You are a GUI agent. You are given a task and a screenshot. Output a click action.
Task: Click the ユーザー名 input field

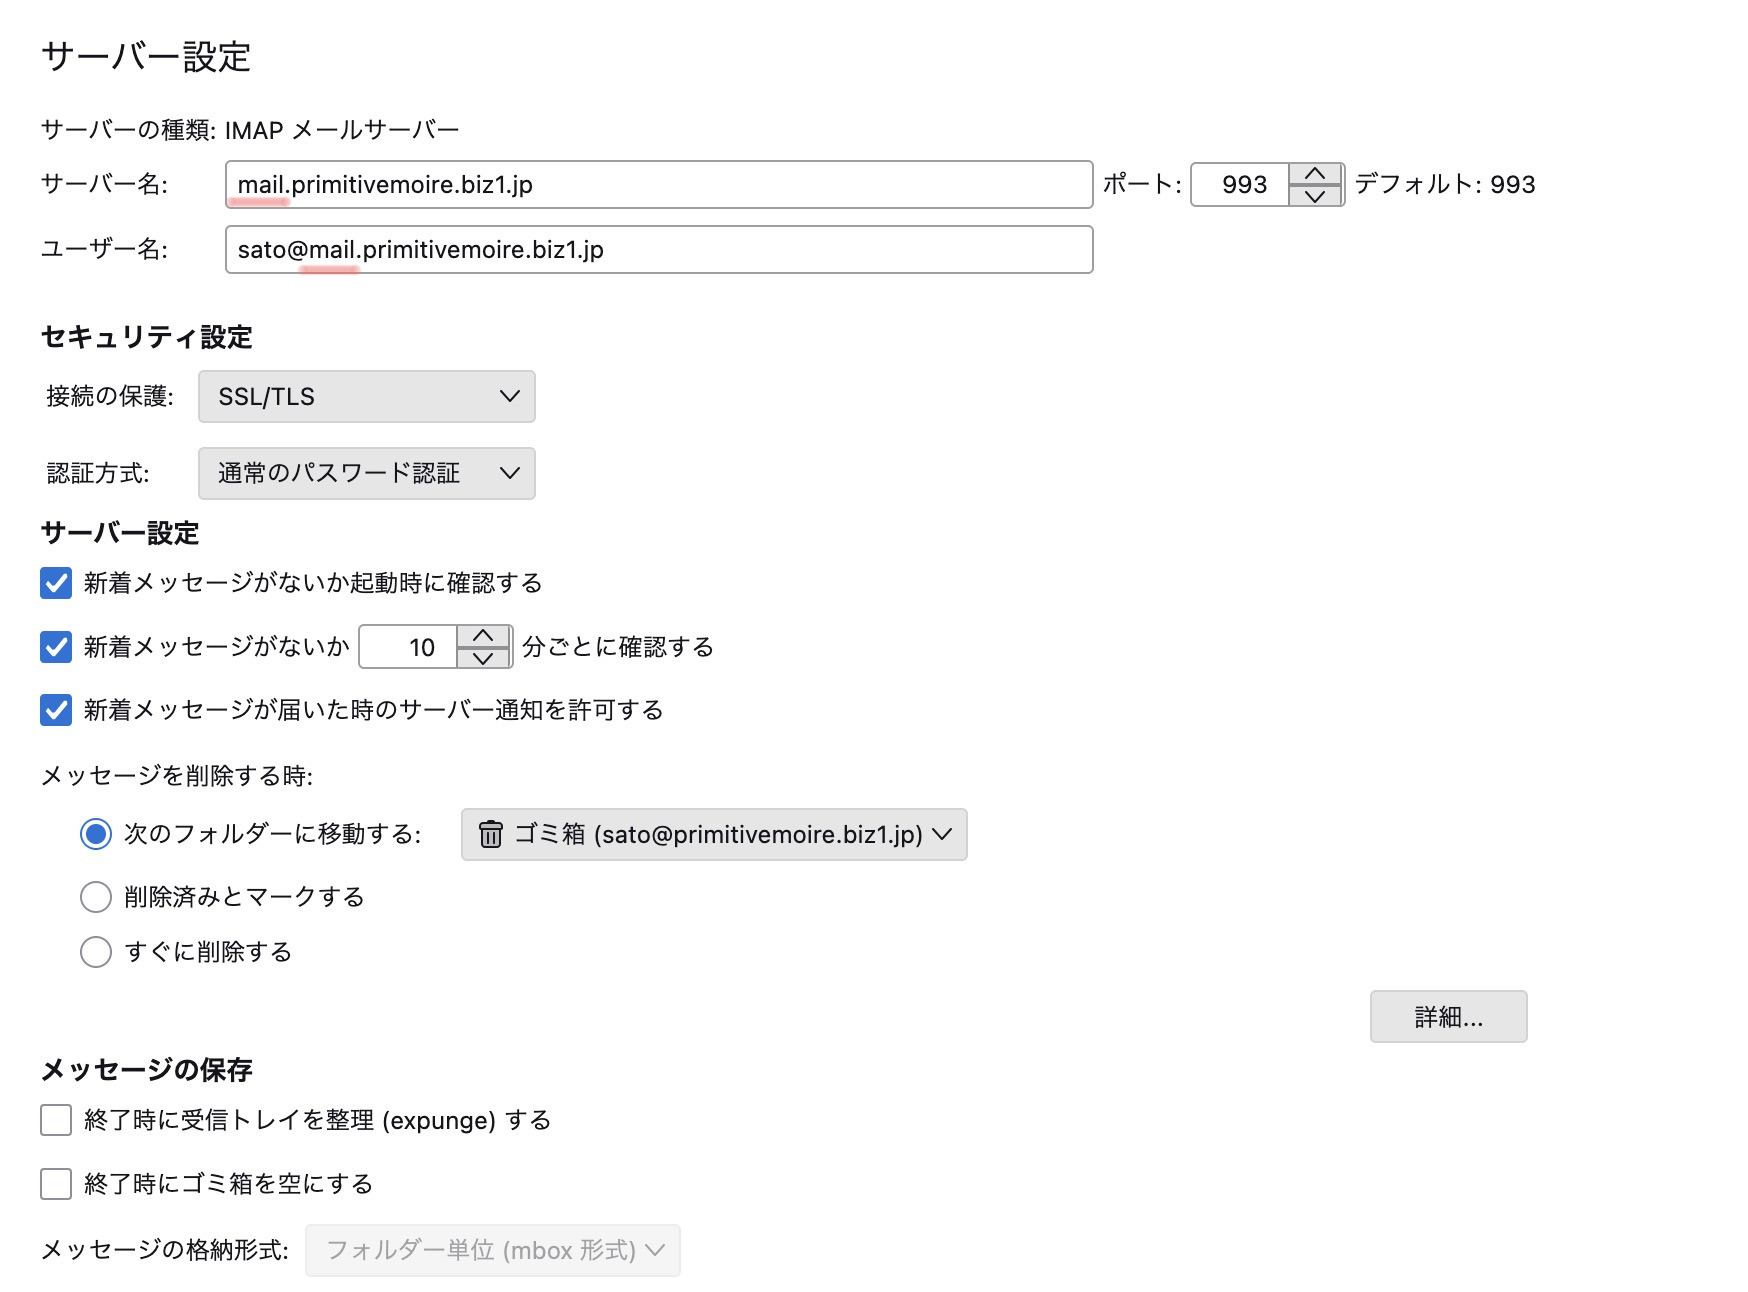tap(658, 250)
